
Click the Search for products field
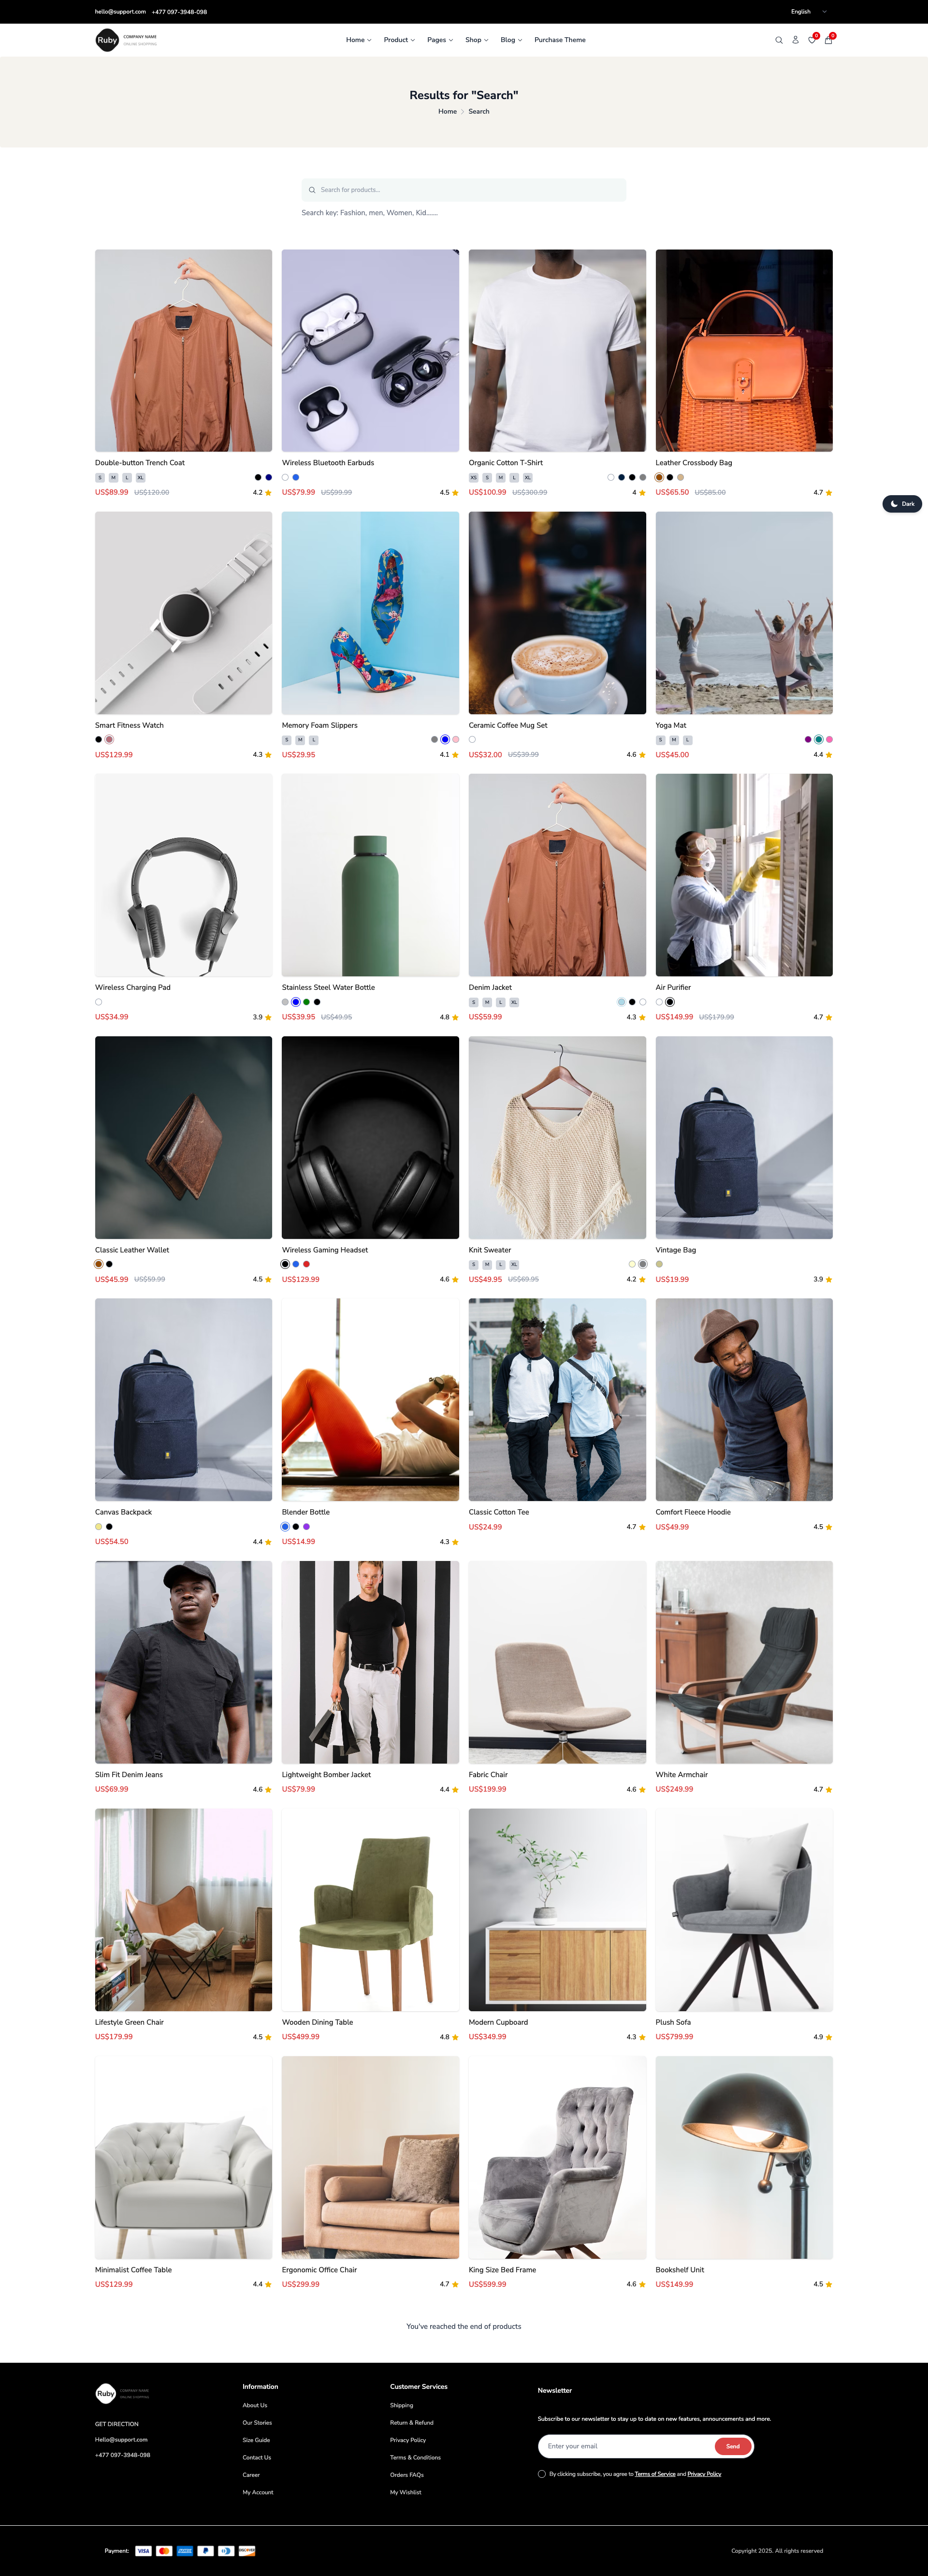[x=464, y=190]
